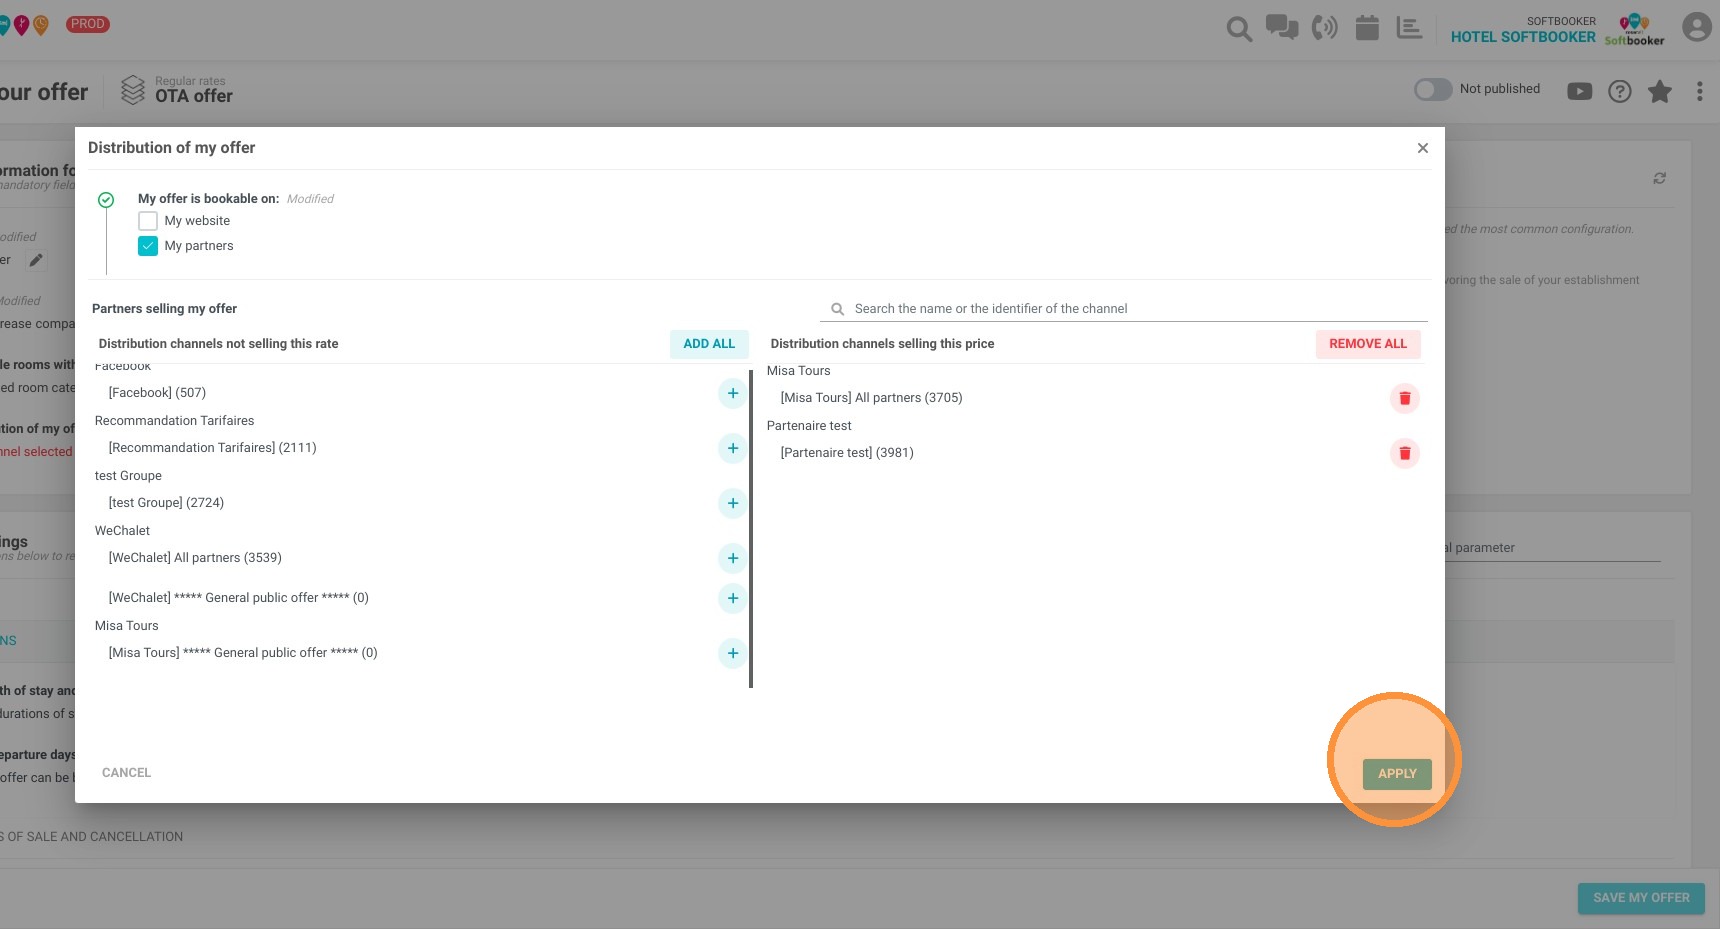Click [test Groupe] (2724) row text
Screen dimensions: 1720x929
pos(166,503)
